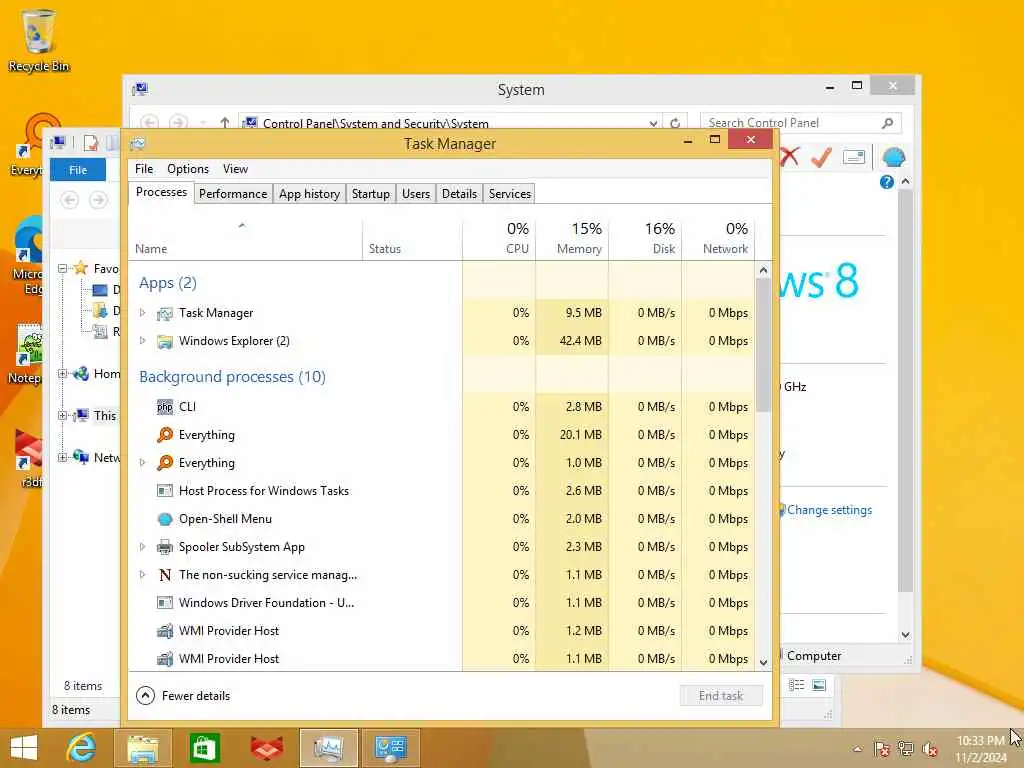1024x768 pixels.
Task: Click the Host Process for Windows Tasks icon
Action: [165, 491]
